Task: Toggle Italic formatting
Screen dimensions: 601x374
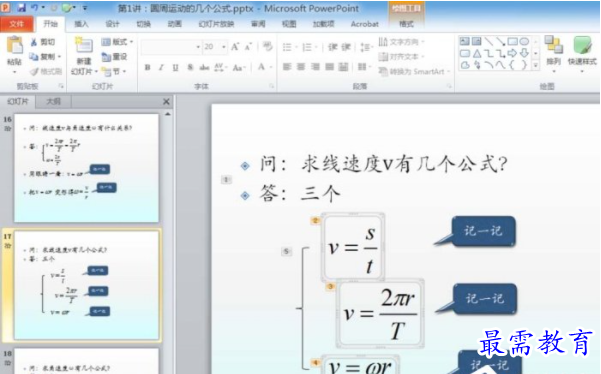Action: [x=161, y=67]
